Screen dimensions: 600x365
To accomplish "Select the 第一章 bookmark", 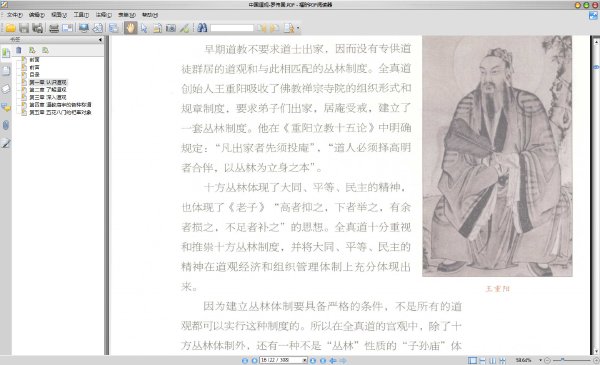I will (x=48, y=82).
